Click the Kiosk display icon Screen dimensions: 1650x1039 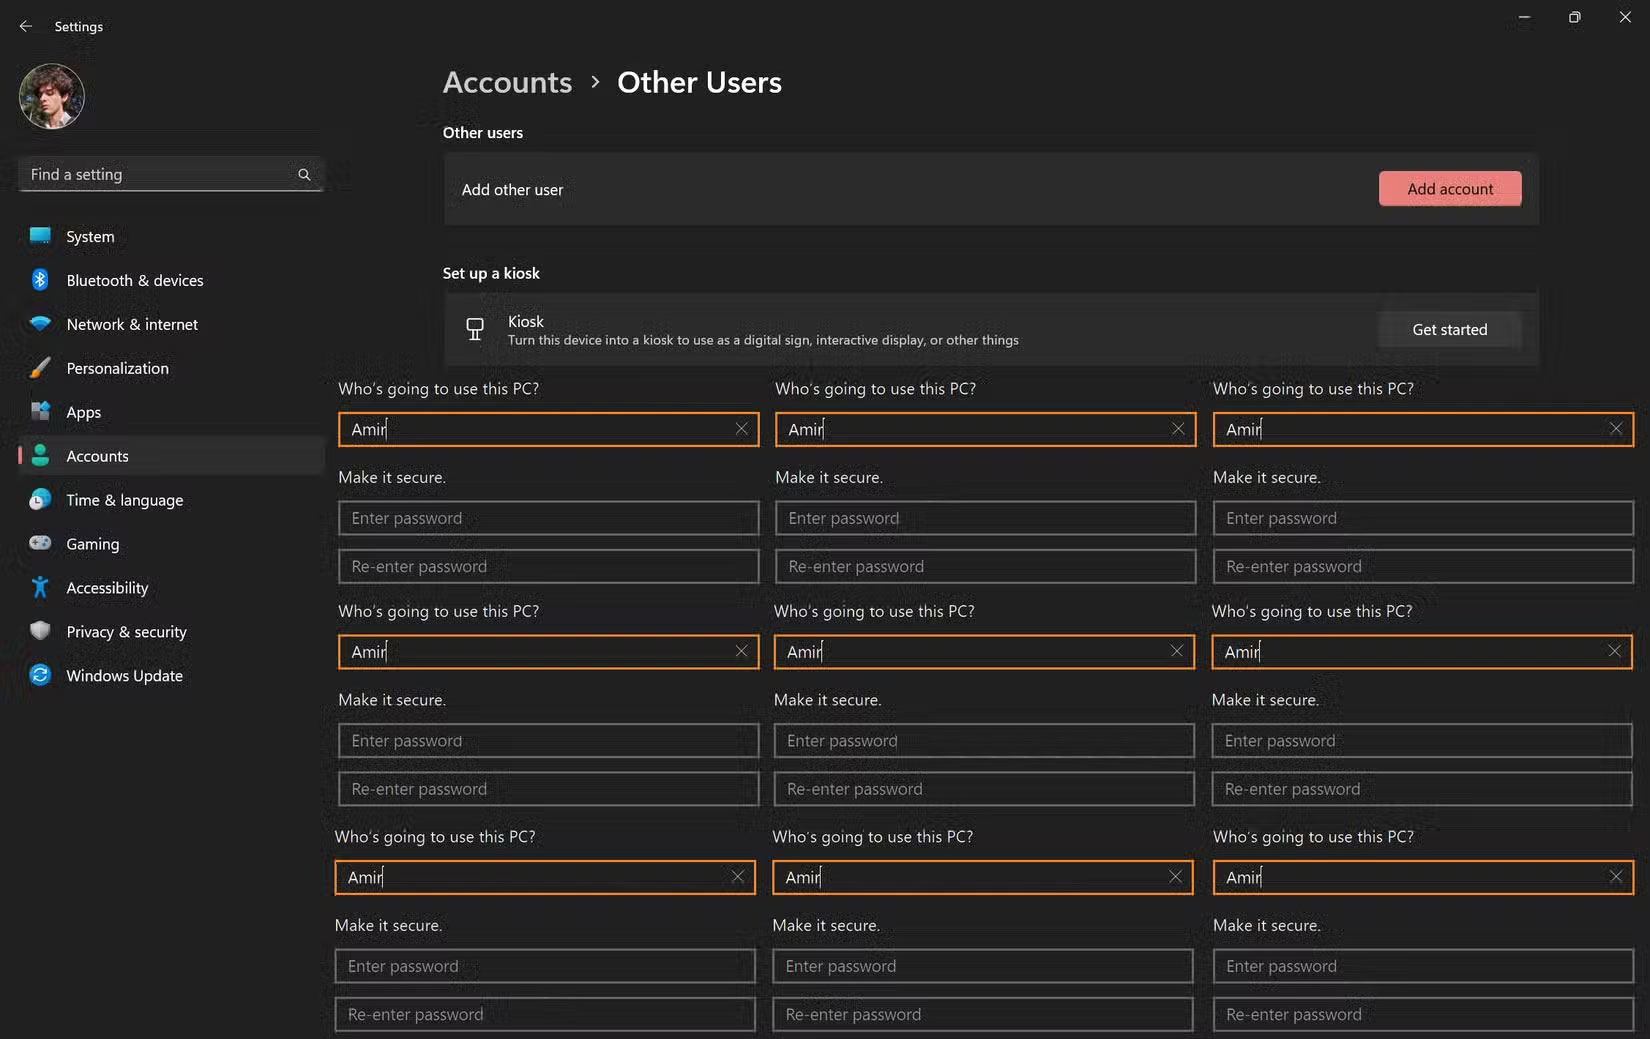click(x=475, y=329)
